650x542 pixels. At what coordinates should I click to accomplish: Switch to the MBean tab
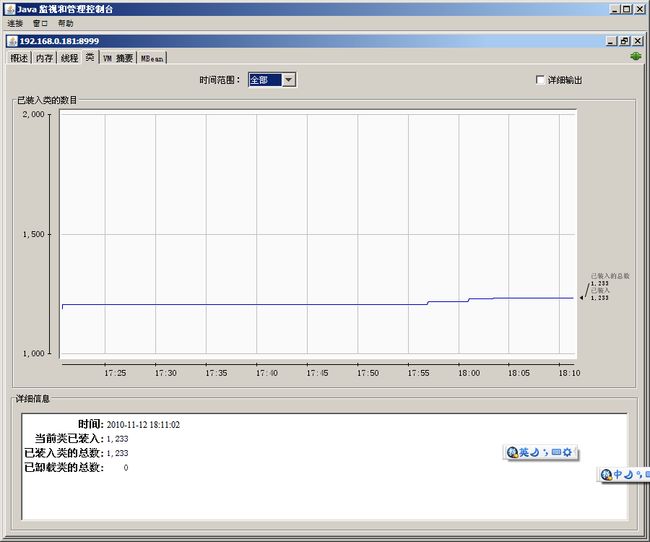152,58
